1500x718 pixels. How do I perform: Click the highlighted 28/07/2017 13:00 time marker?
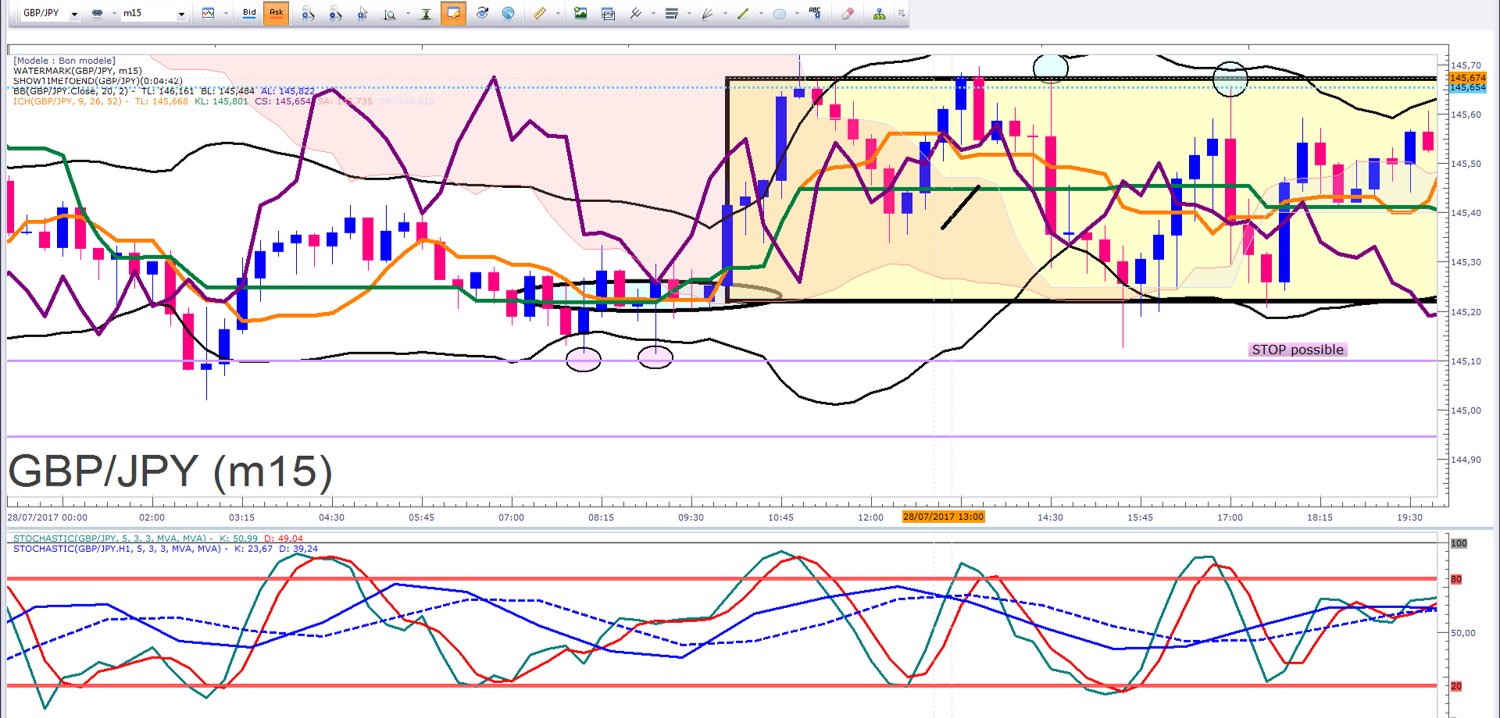pos(944,517)
